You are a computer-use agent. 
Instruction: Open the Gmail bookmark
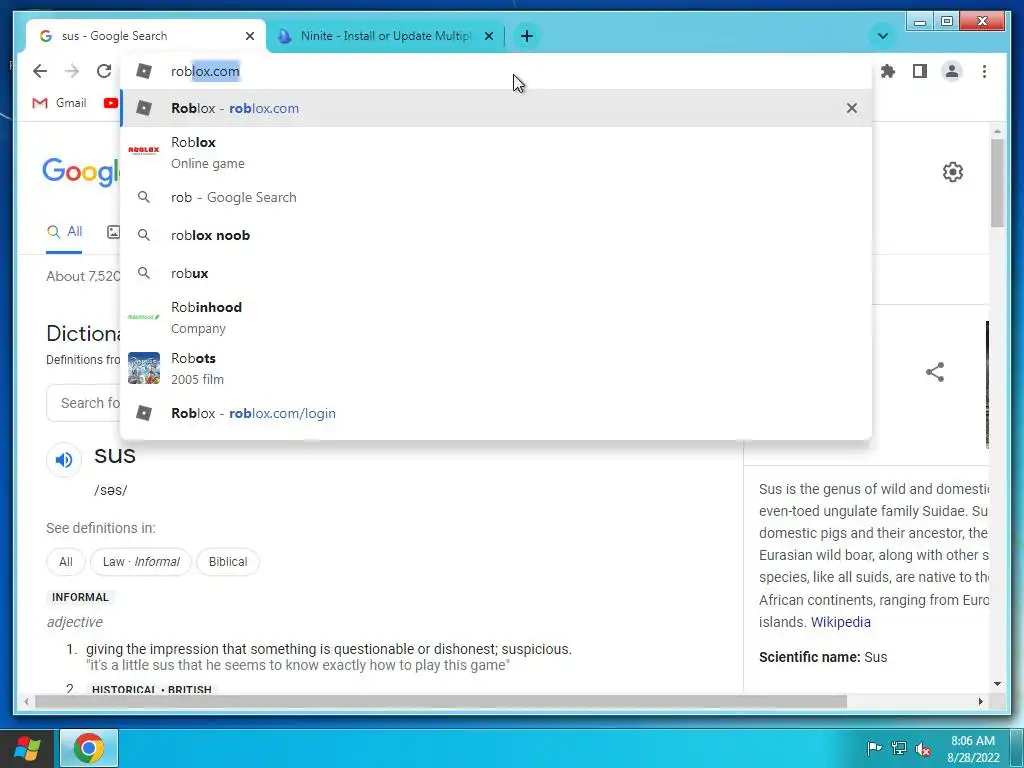click(59, 103)
